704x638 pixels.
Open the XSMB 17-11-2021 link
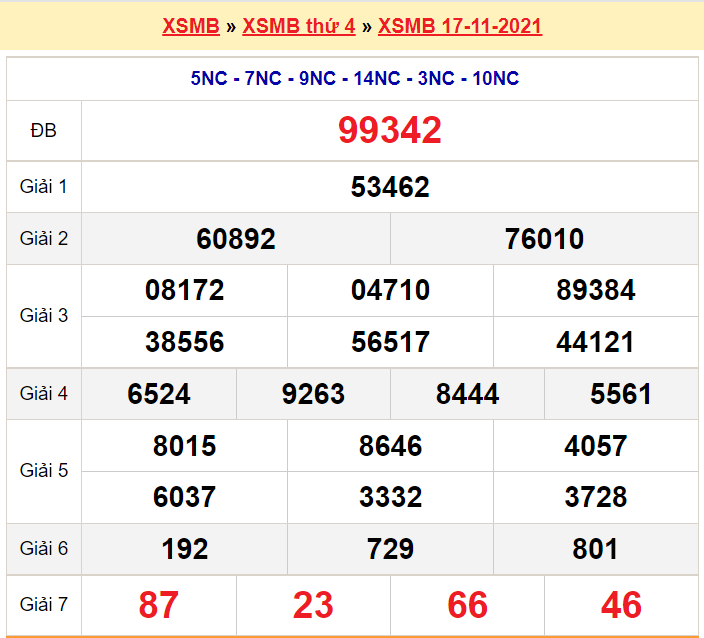460,26
